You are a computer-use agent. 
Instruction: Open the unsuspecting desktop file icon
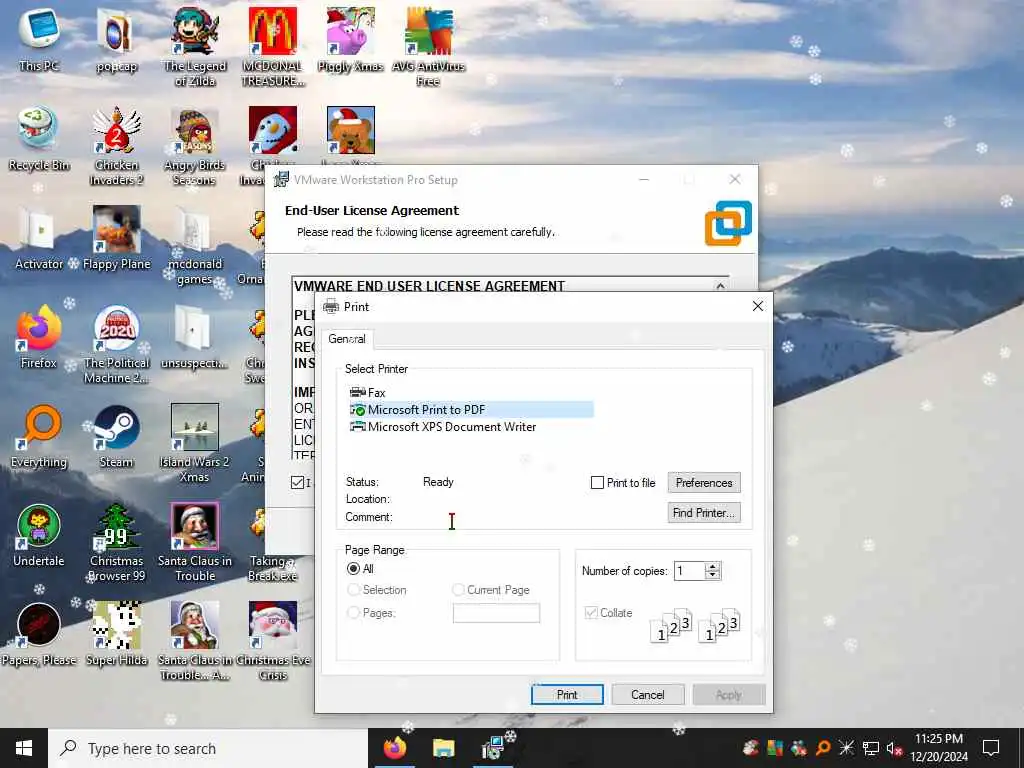click(x=195, y=336)
